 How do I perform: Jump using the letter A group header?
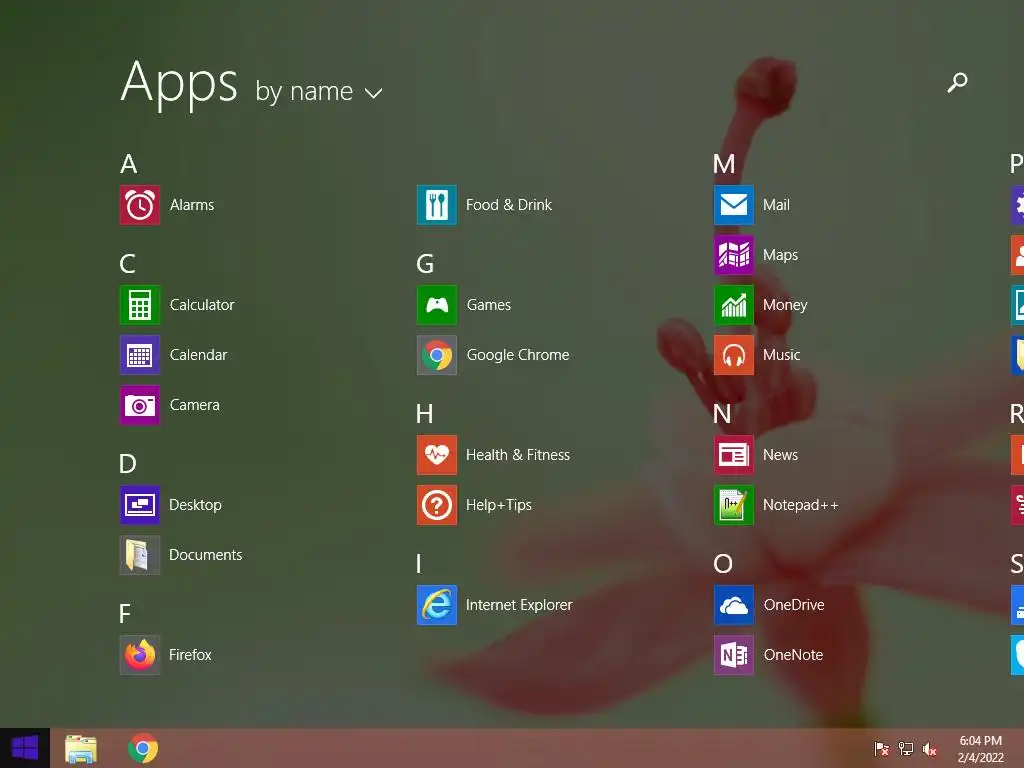point(129,164)
